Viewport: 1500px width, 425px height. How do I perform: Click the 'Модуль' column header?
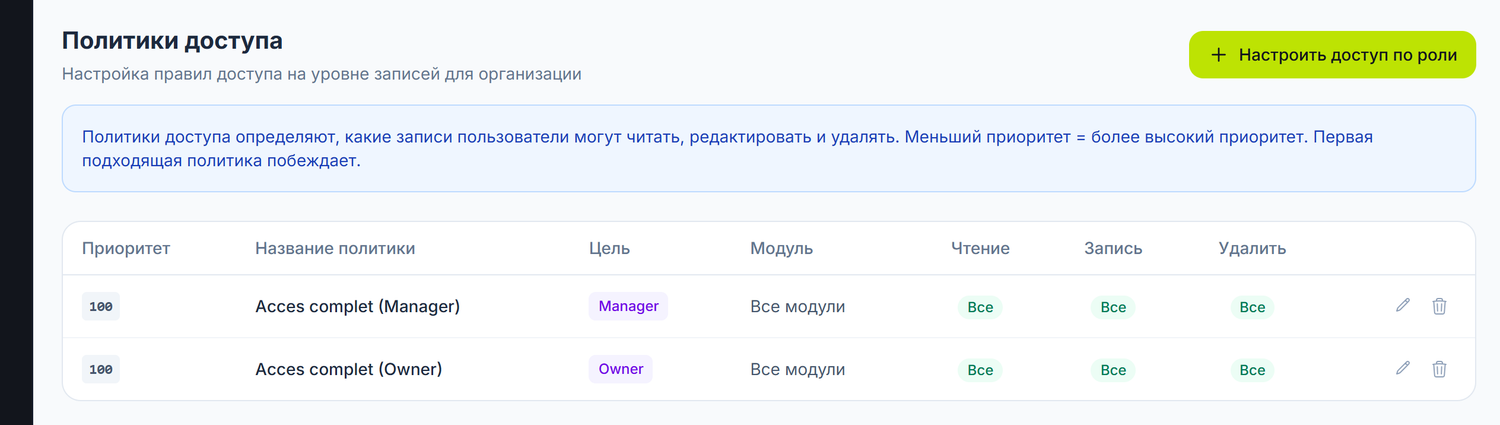782,248
